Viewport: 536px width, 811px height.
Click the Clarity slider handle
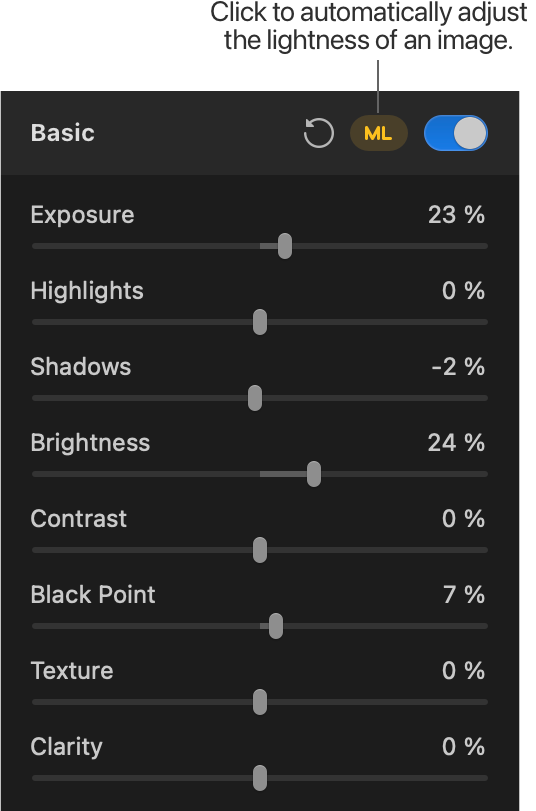click(x=260, y=778)
